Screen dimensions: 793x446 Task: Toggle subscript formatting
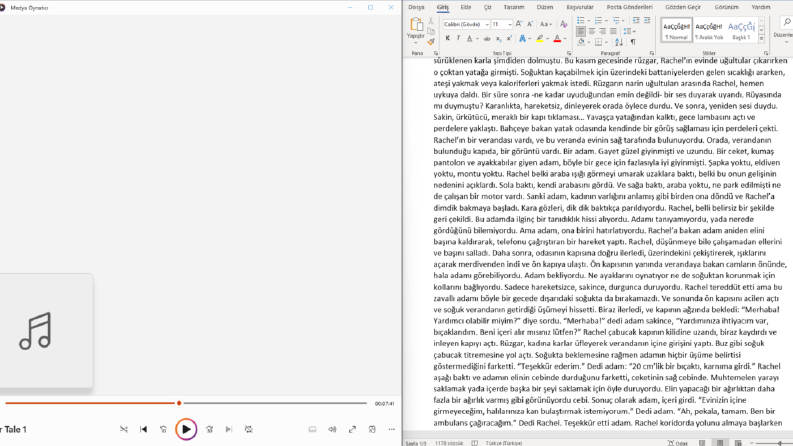[x=498, y=38]
